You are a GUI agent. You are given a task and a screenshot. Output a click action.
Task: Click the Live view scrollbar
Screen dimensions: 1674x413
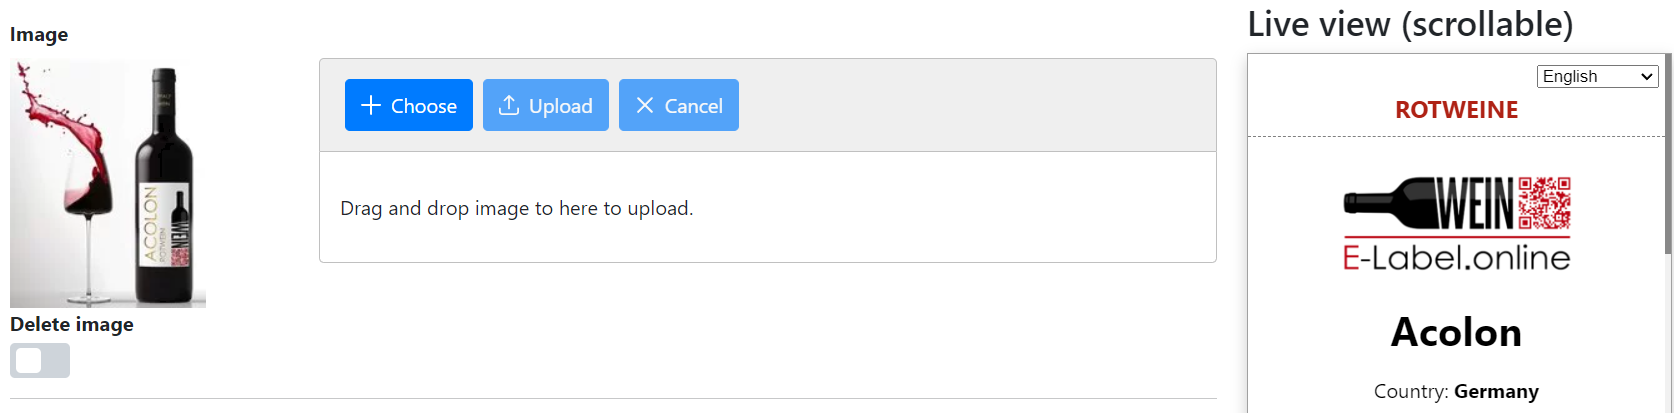click(x=1668, y=150)
